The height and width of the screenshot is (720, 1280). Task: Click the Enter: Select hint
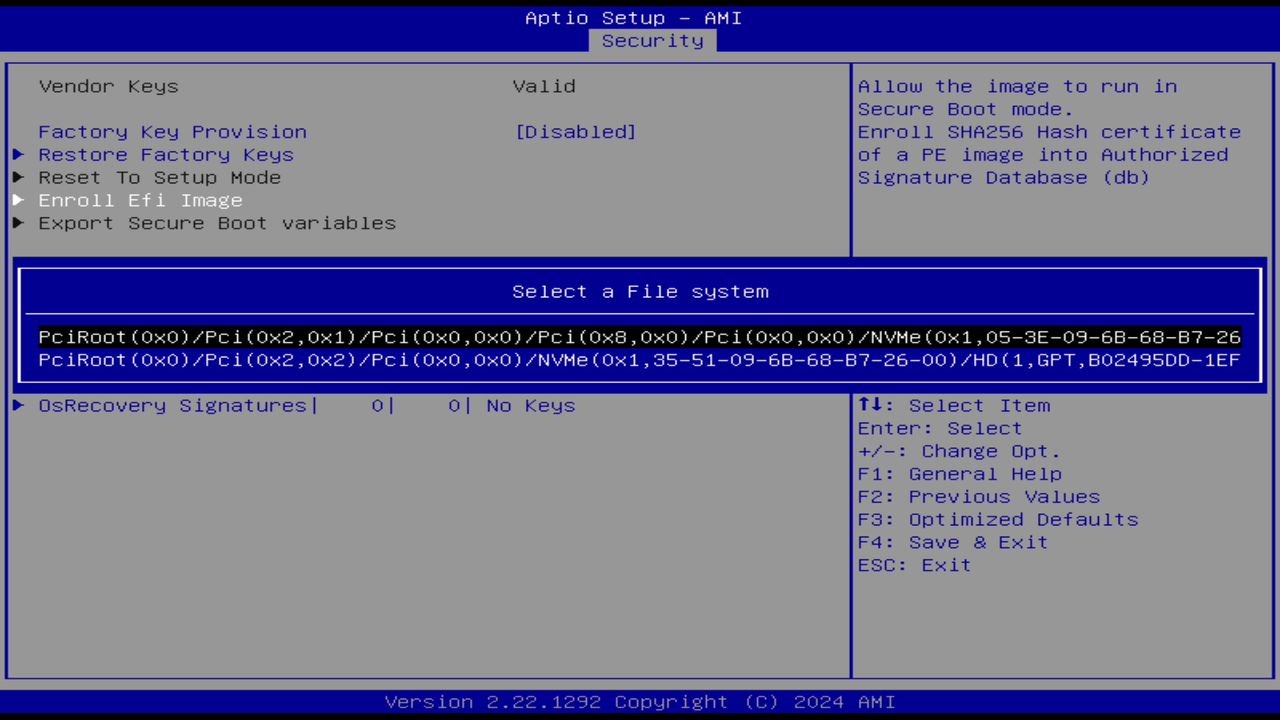coord(940,429)
